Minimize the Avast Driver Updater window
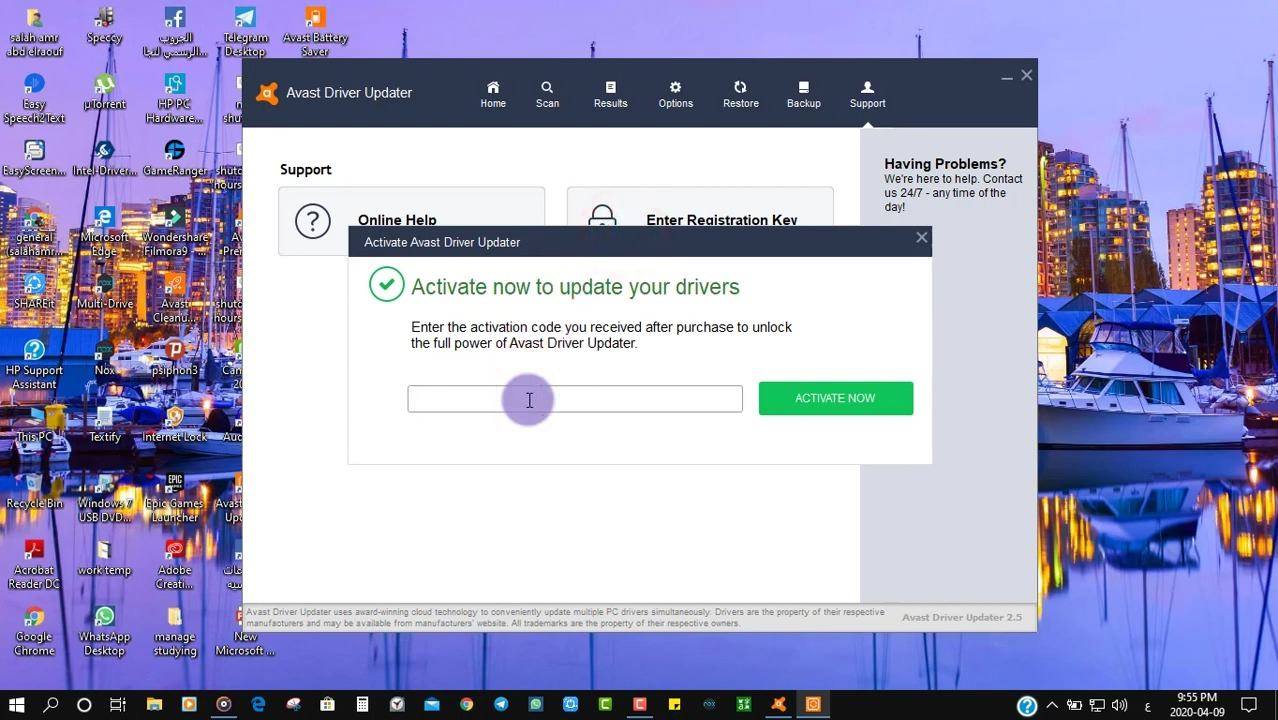 [1007, 76]
